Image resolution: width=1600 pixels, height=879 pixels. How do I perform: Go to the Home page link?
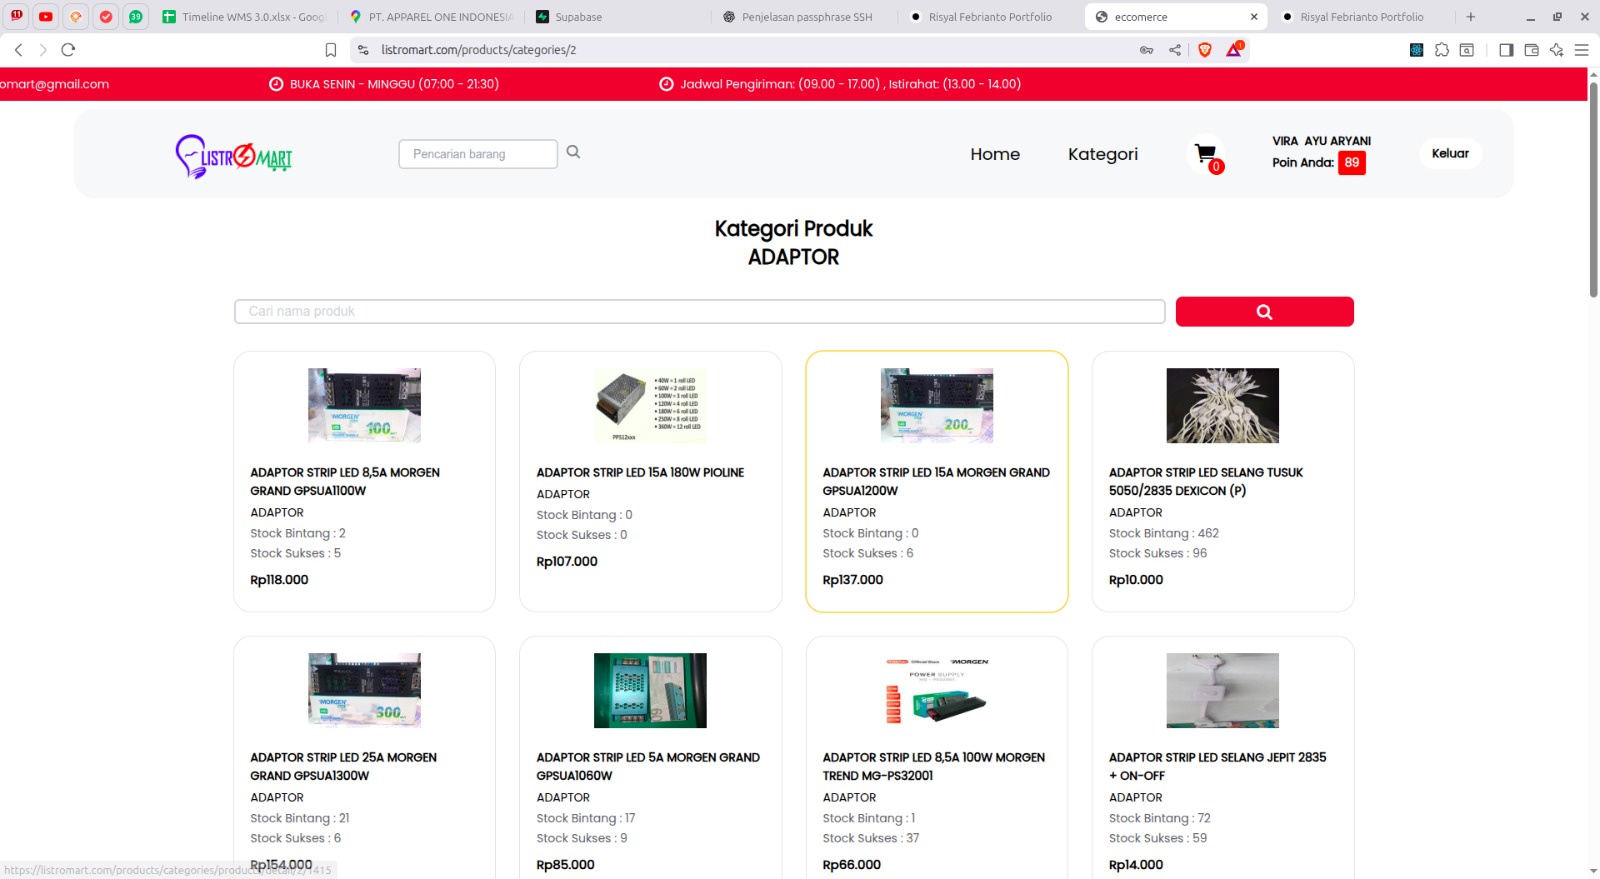coord(994,154)
